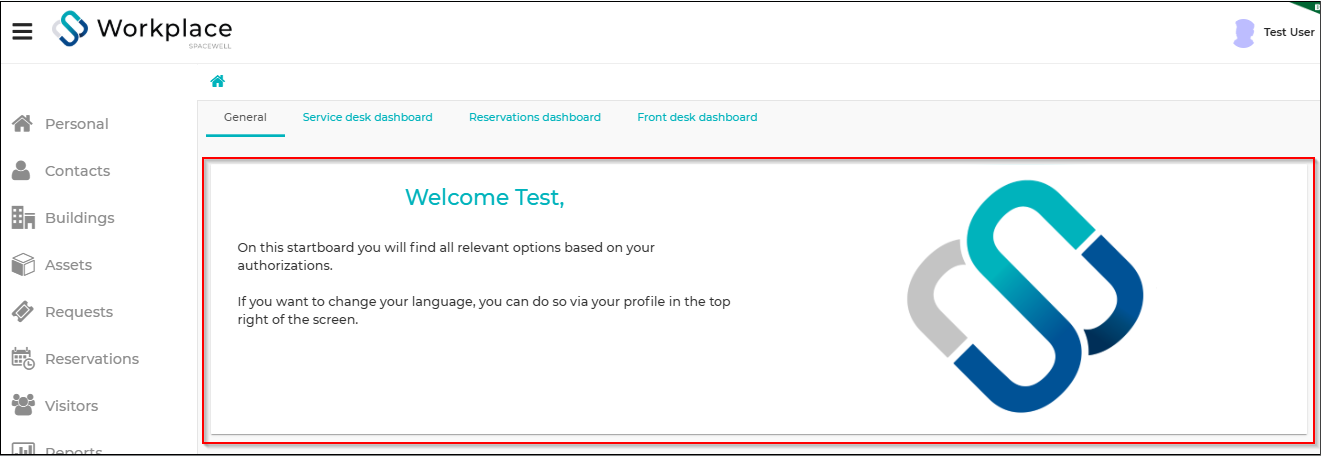Open the Reports sidebar item
This screenshot has width=1321, height=457.
coord(72,450)
